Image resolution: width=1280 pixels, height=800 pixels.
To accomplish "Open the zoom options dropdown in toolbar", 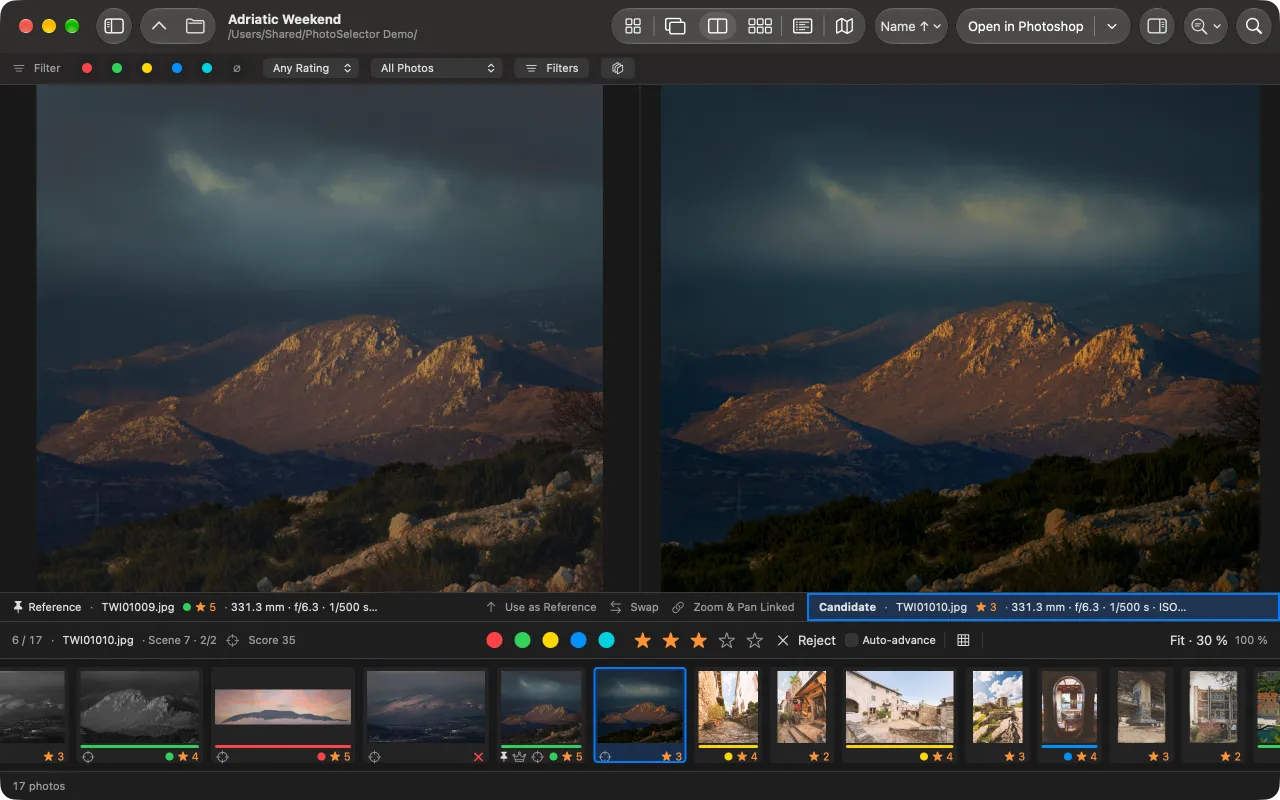I will coord(1206,26).
